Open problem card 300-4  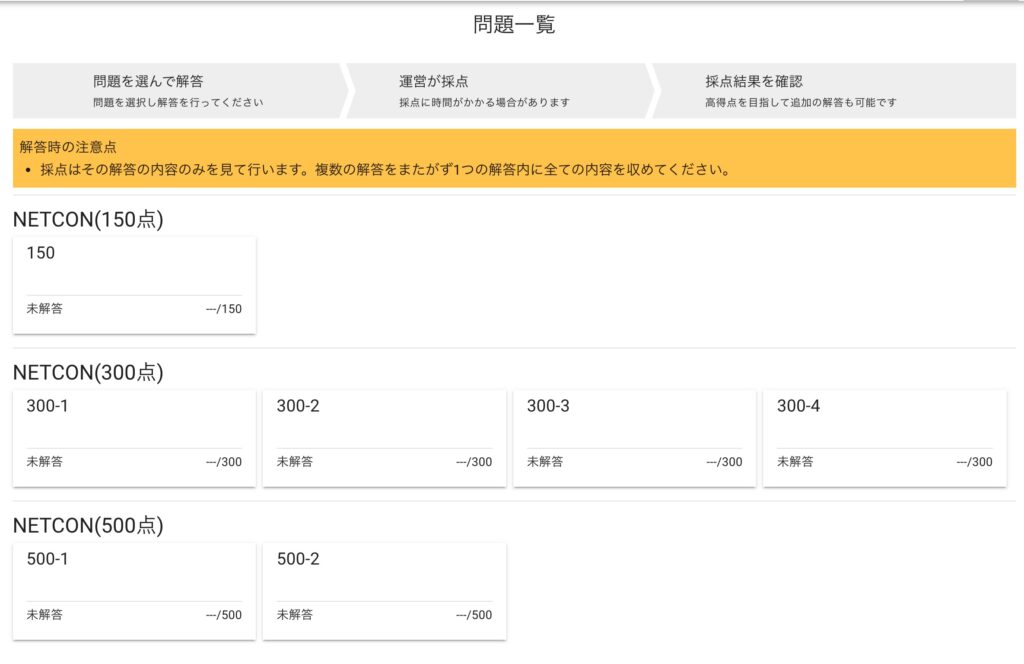click(885, 438)
